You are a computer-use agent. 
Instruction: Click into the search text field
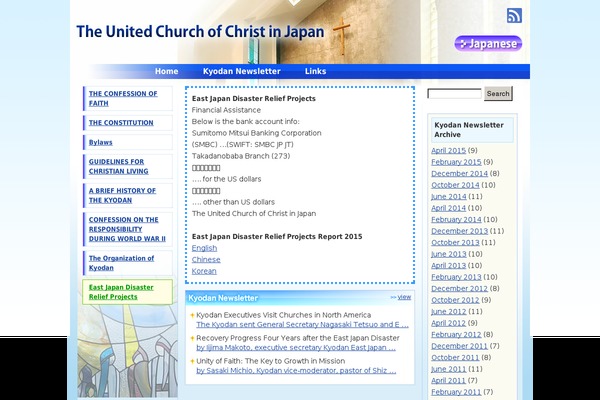pos(454,94)
